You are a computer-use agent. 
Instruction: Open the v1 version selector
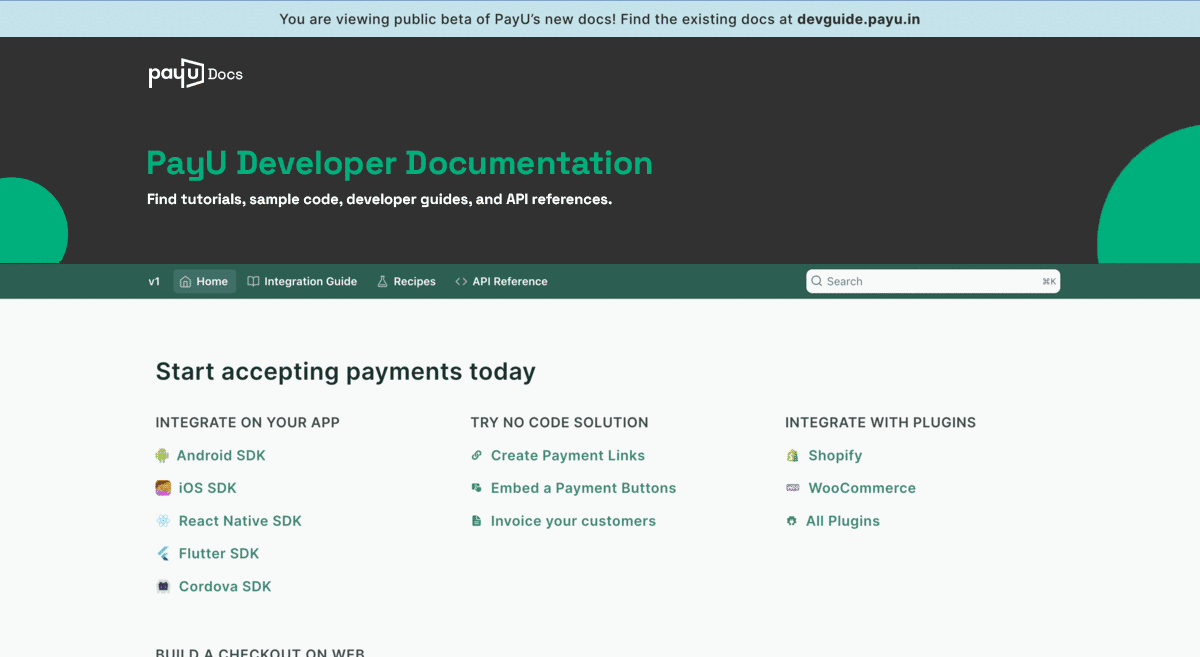(154, 282)
